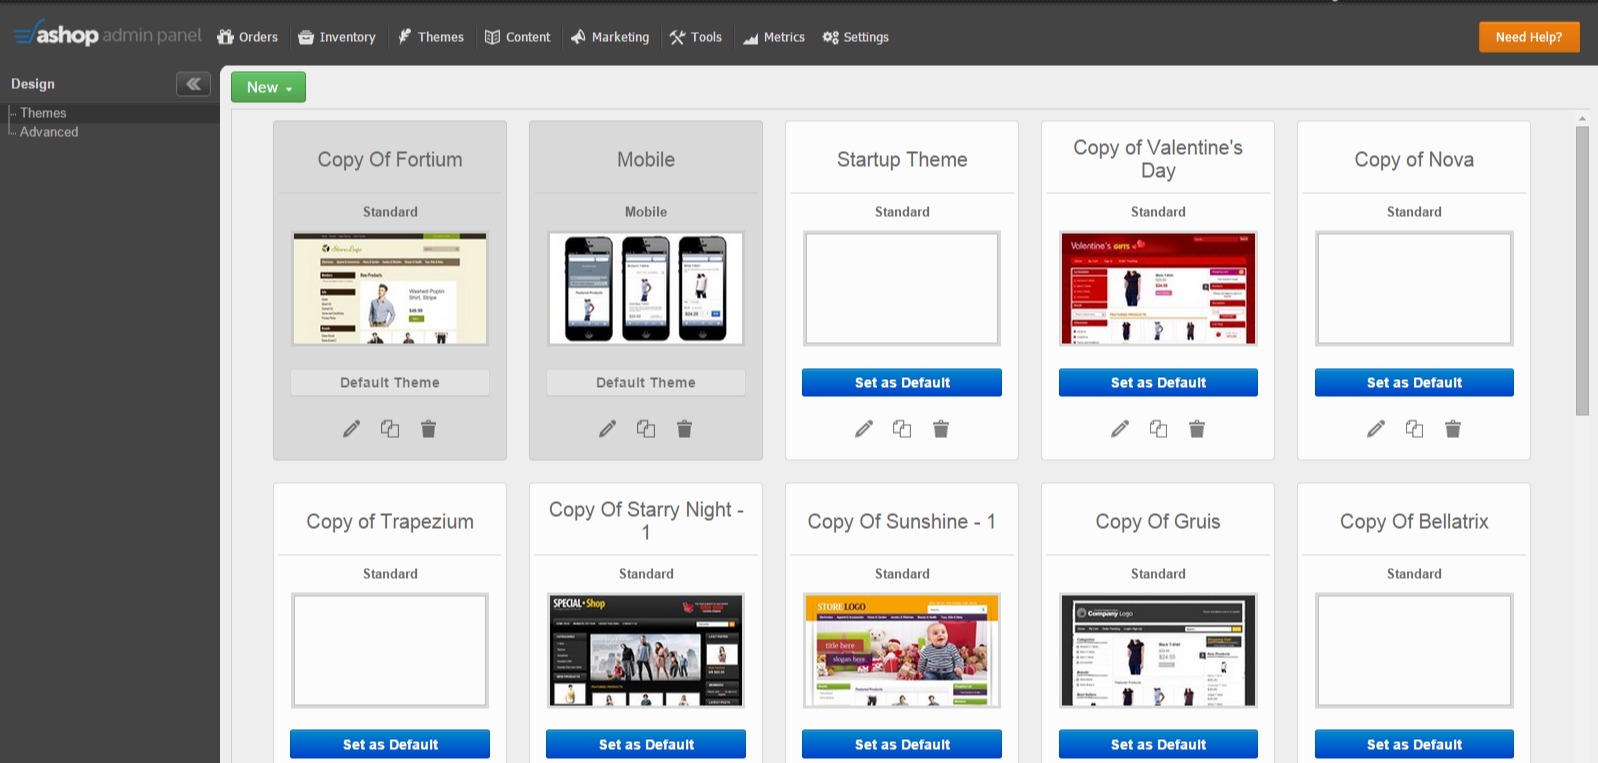Click Default Theme button on Copy Of Fortium

390,383
